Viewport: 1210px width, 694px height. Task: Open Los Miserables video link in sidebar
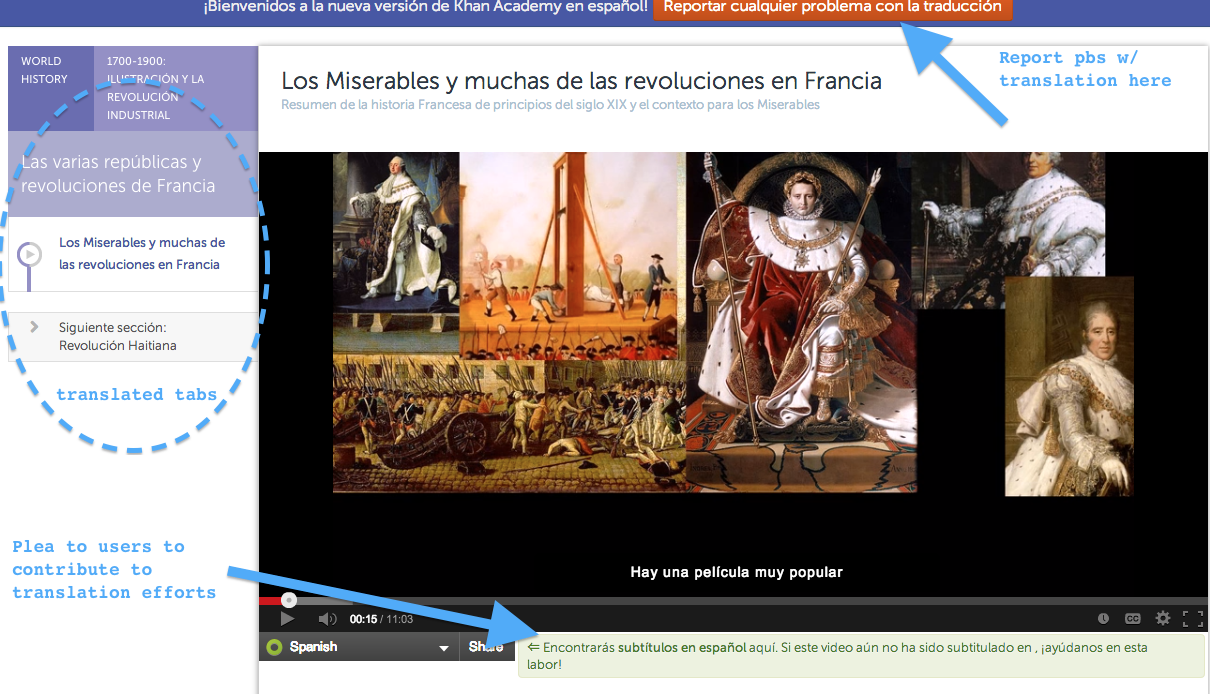coord(142,254)
